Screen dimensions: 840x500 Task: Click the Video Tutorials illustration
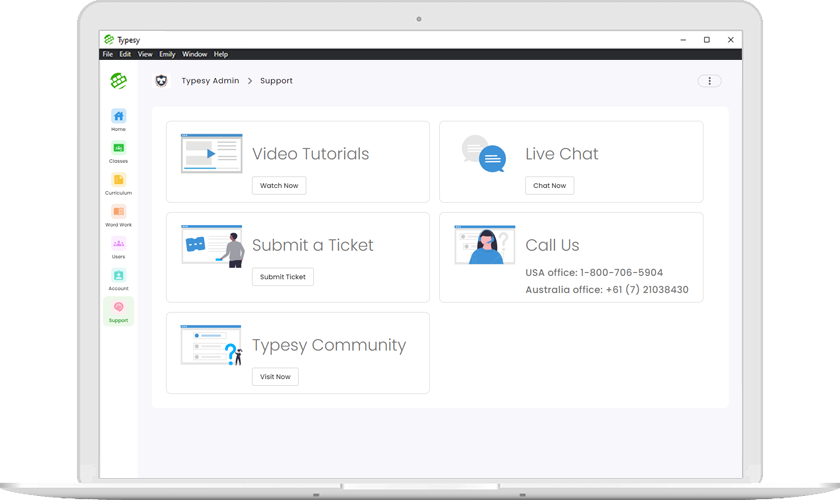pyautogui.click(x=212, y=153)
